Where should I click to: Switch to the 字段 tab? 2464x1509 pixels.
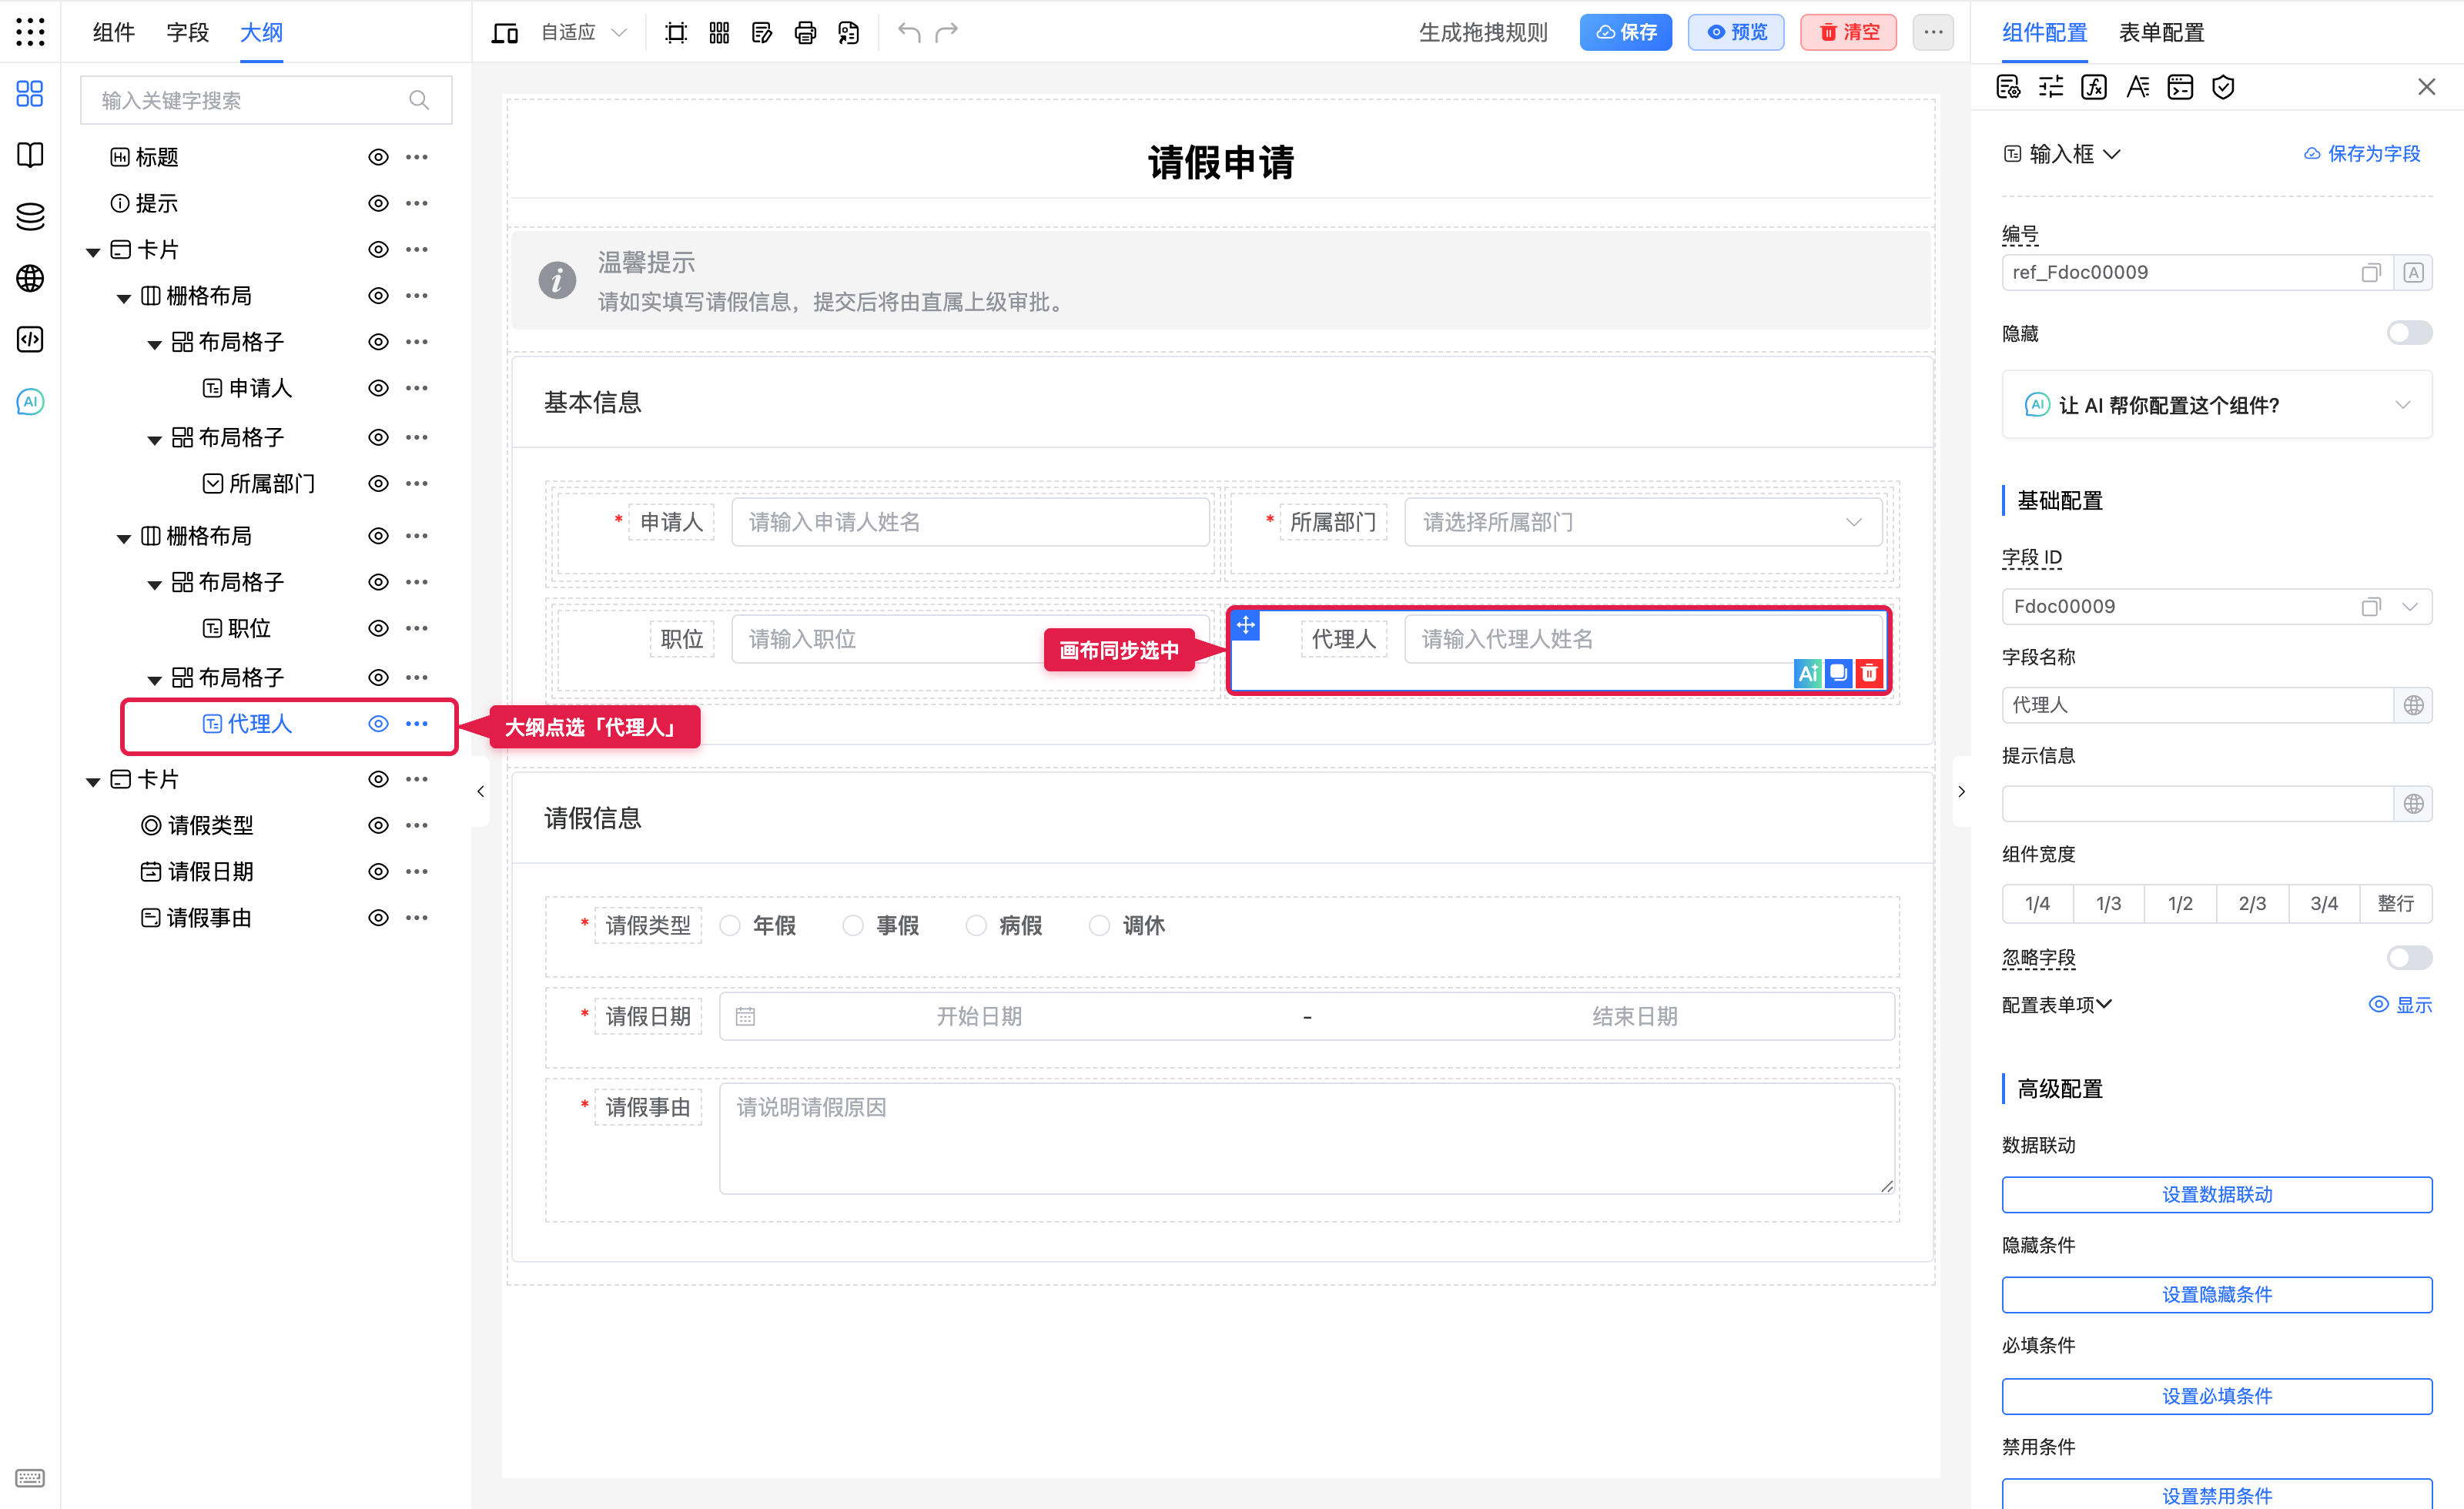click(x=187, y=32)
